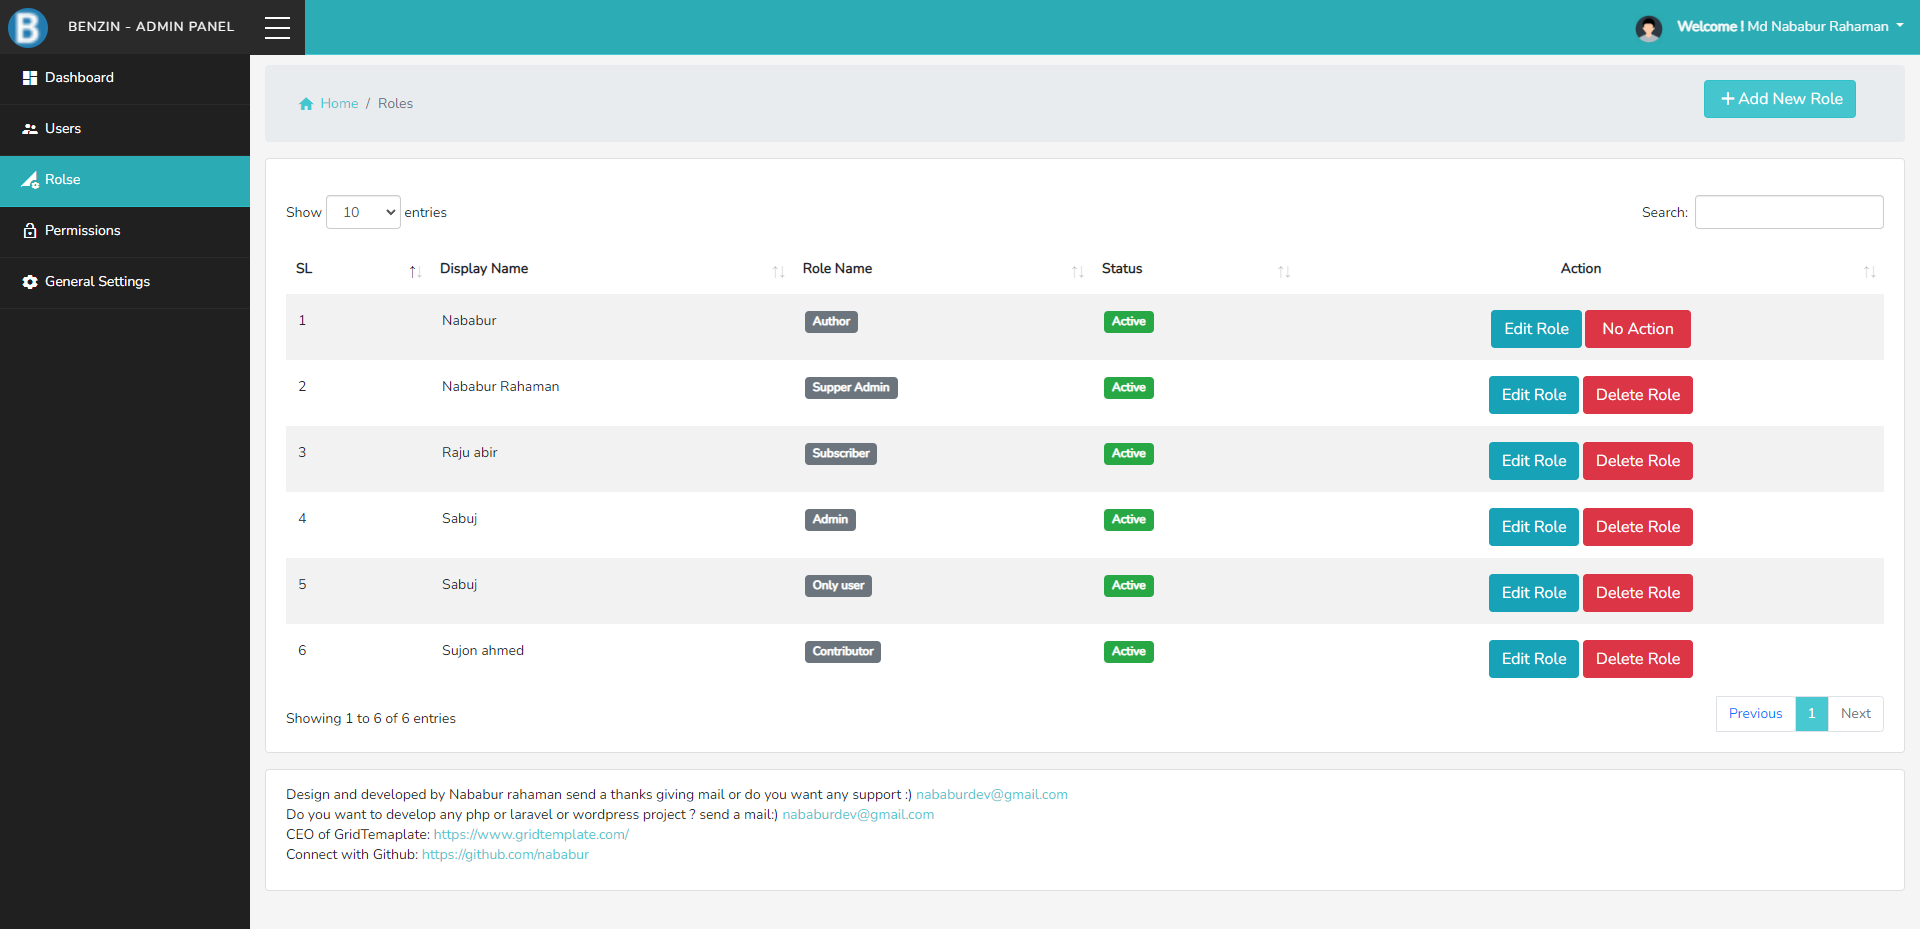Screen dimensions: 1920x929
Task: Delete Role for Nababur Rahaman
Action: pyautogui.click(x=1638, y=395)
